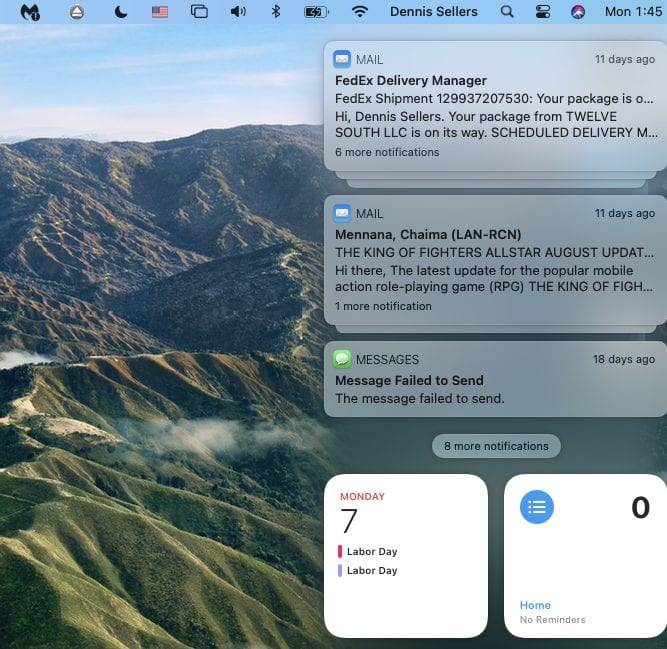Launch Siri from the menu bar
This screenshot has height=649, width=667.
tap(578, 12)
